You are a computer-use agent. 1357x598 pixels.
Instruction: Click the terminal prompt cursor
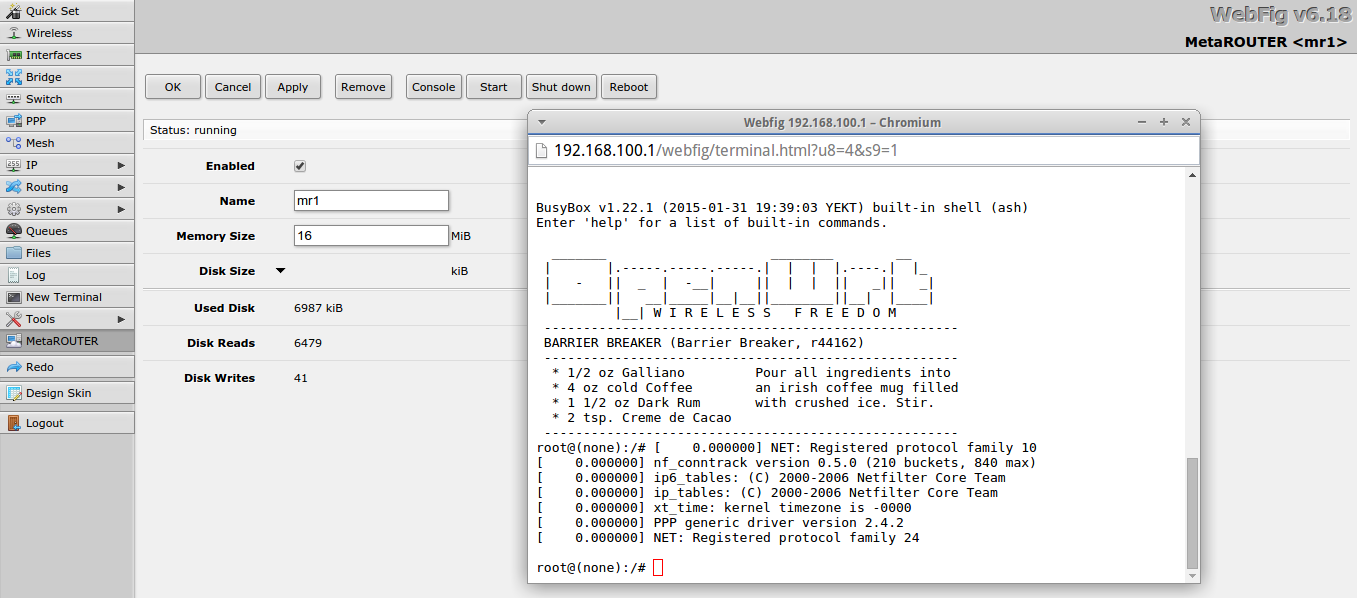[x=658, y=568]
